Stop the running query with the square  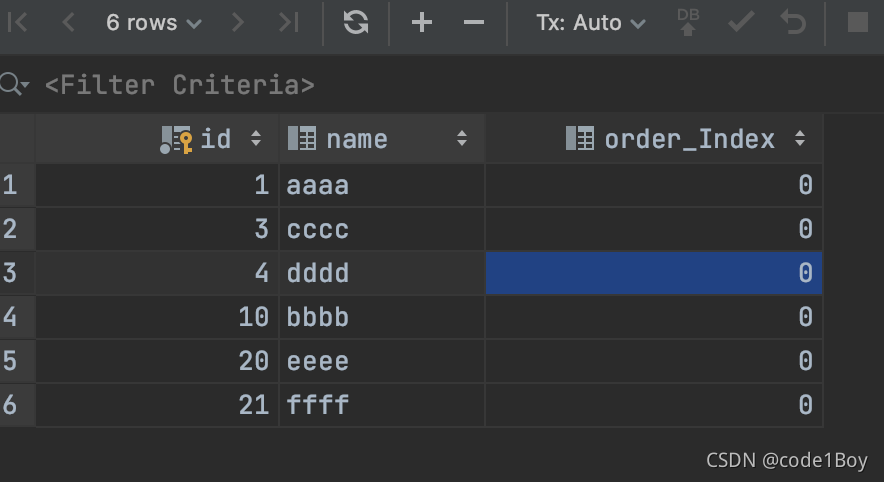click(857, 23)
